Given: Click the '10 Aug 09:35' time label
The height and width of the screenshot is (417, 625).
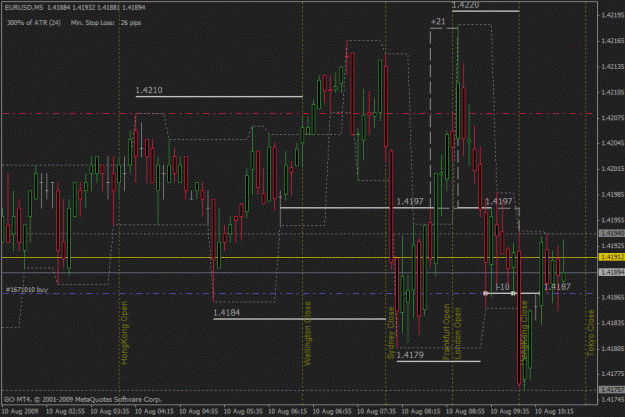Looking at the screenshot, I should click(510, 411).
